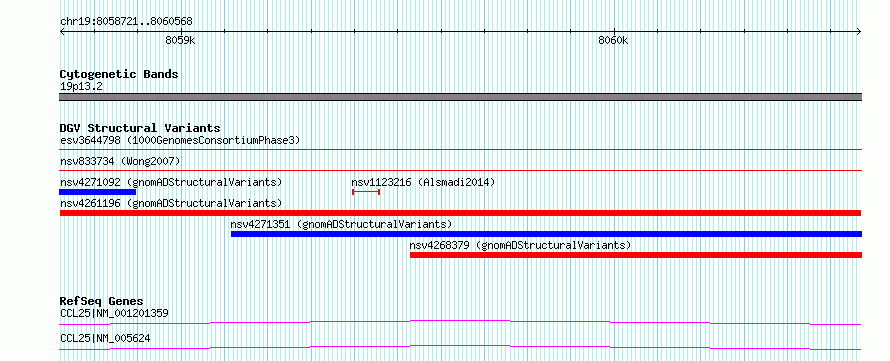Click the magenta CCL25 NM_001201359 gene line
Screen dimensions: 890x361
tap(460, 322)
